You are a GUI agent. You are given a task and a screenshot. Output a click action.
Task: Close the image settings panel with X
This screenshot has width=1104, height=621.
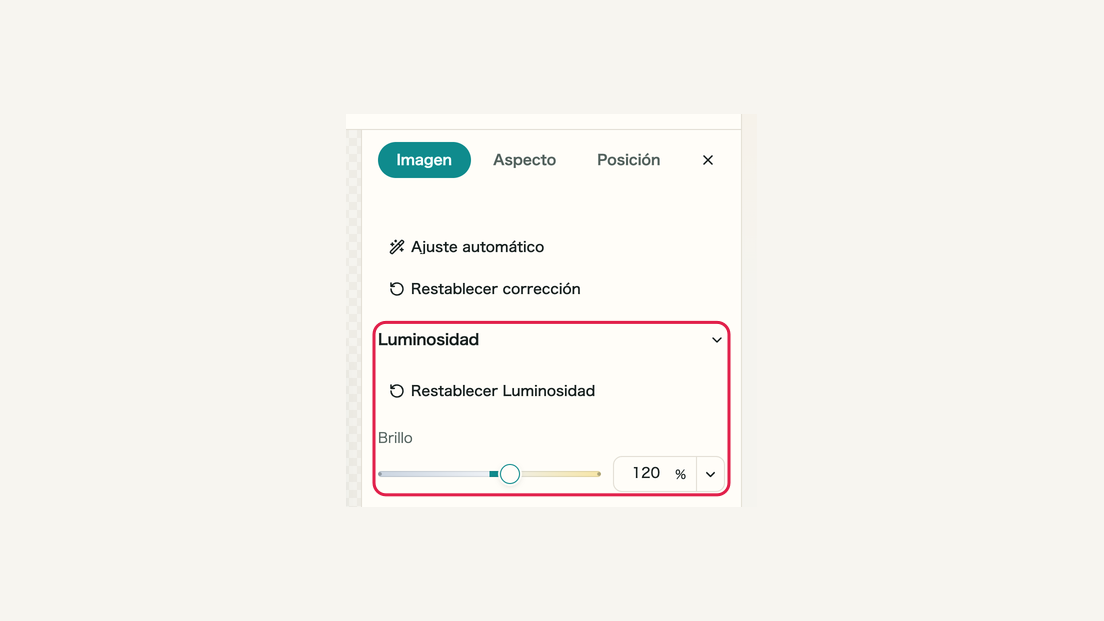click(x=708, y=160)
